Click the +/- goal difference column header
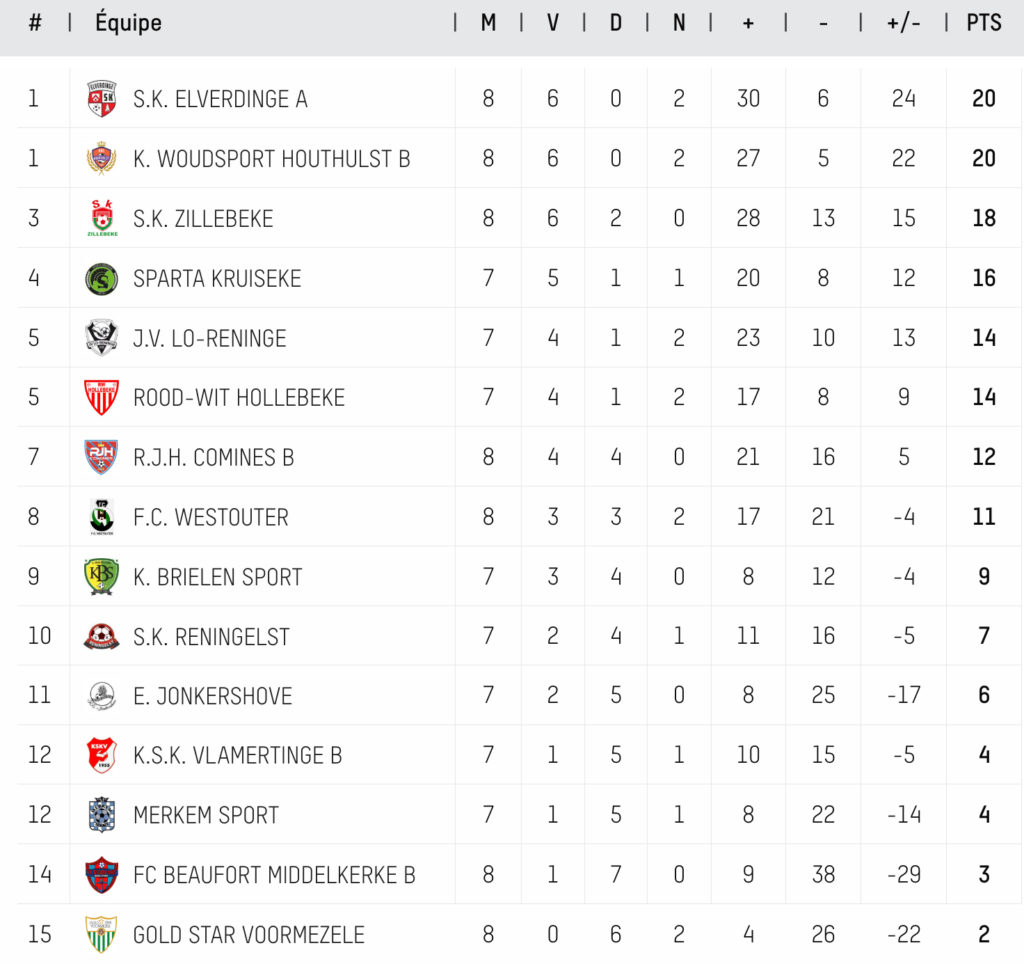The width and height of the screenshot is (1024, 973). [x=903, y=23]
